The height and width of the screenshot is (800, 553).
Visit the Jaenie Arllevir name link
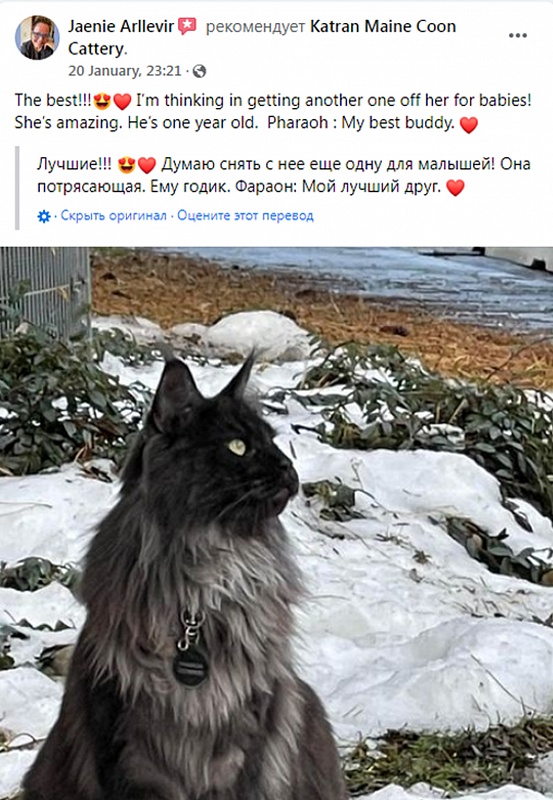(x=121, y=26)
